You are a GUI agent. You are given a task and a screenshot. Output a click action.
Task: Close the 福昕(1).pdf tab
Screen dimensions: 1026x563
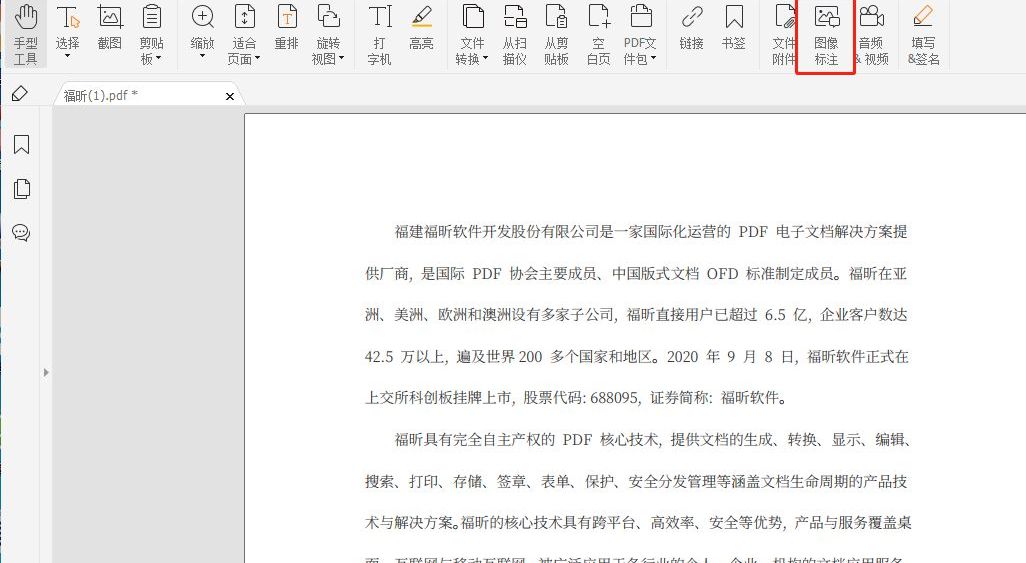coord(230,96)
